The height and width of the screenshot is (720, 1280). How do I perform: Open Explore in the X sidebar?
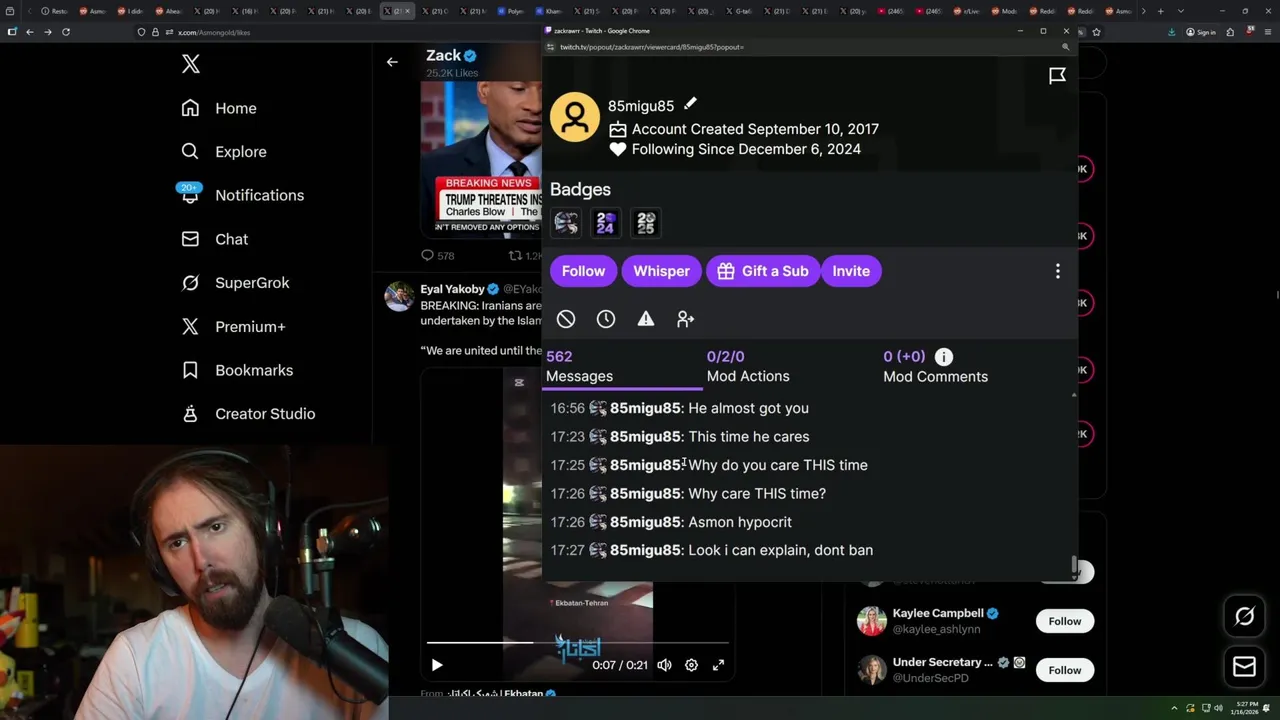click(224, 152)
